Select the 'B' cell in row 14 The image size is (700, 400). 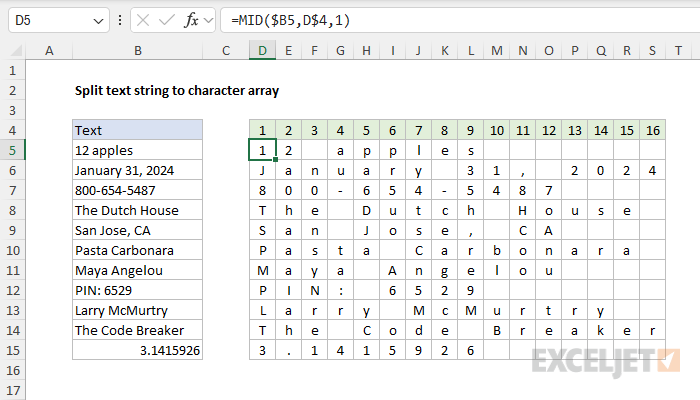coord(496,330)
